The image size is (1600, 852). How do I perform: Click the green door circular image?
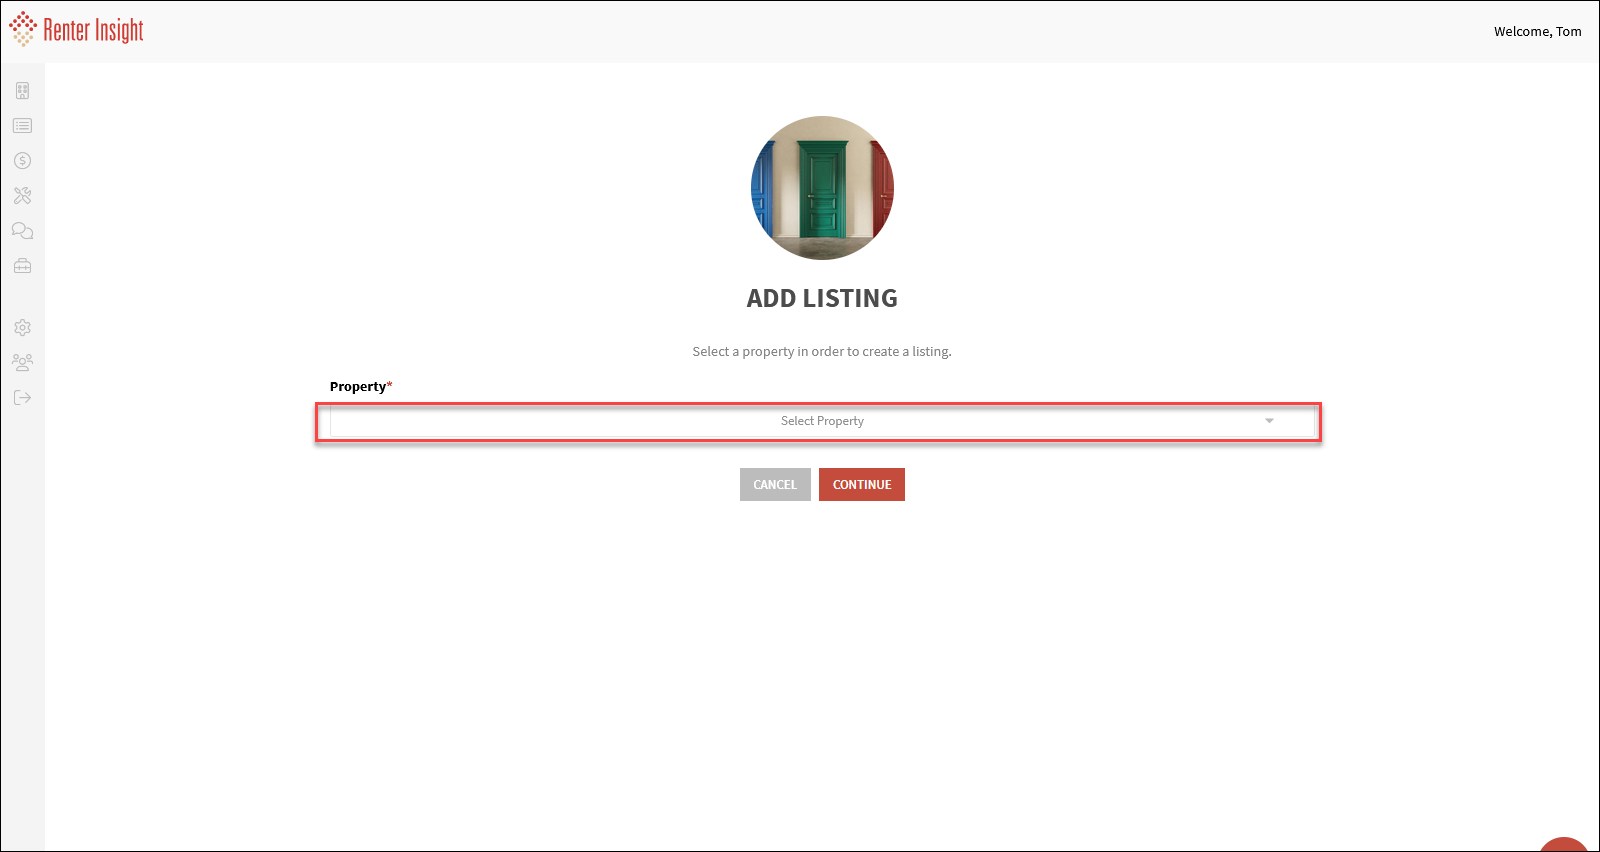click(x=822, y=188)
